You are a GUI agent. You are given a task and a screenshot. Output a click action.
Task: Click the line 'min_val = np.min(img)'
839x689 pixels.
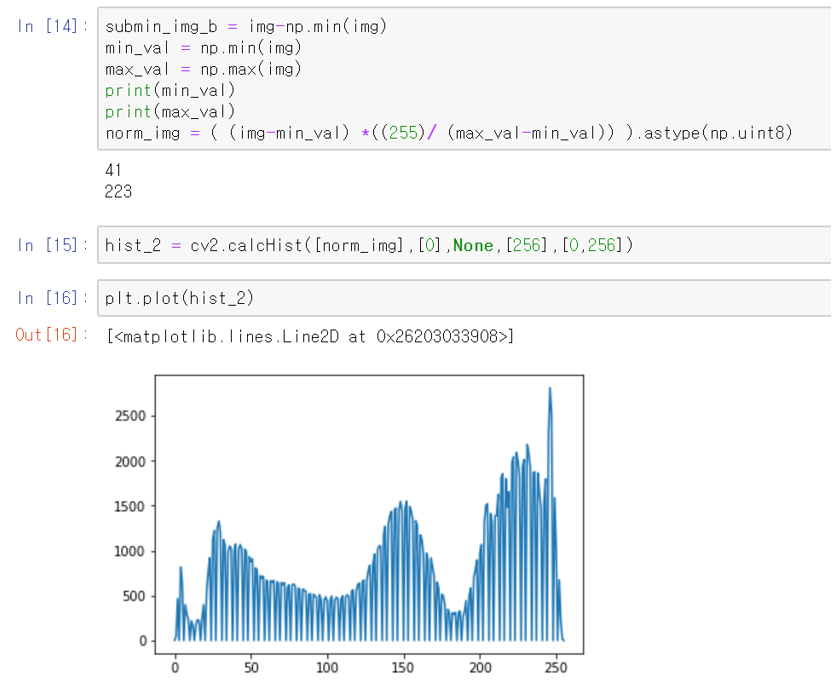tap(203, 48)
